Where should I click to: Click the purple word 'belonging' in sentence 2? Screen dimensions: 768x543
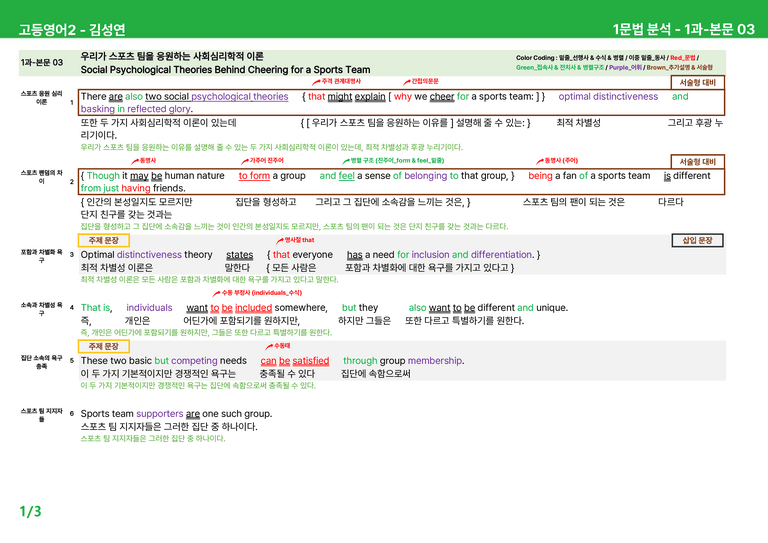[x=426, y=176]
